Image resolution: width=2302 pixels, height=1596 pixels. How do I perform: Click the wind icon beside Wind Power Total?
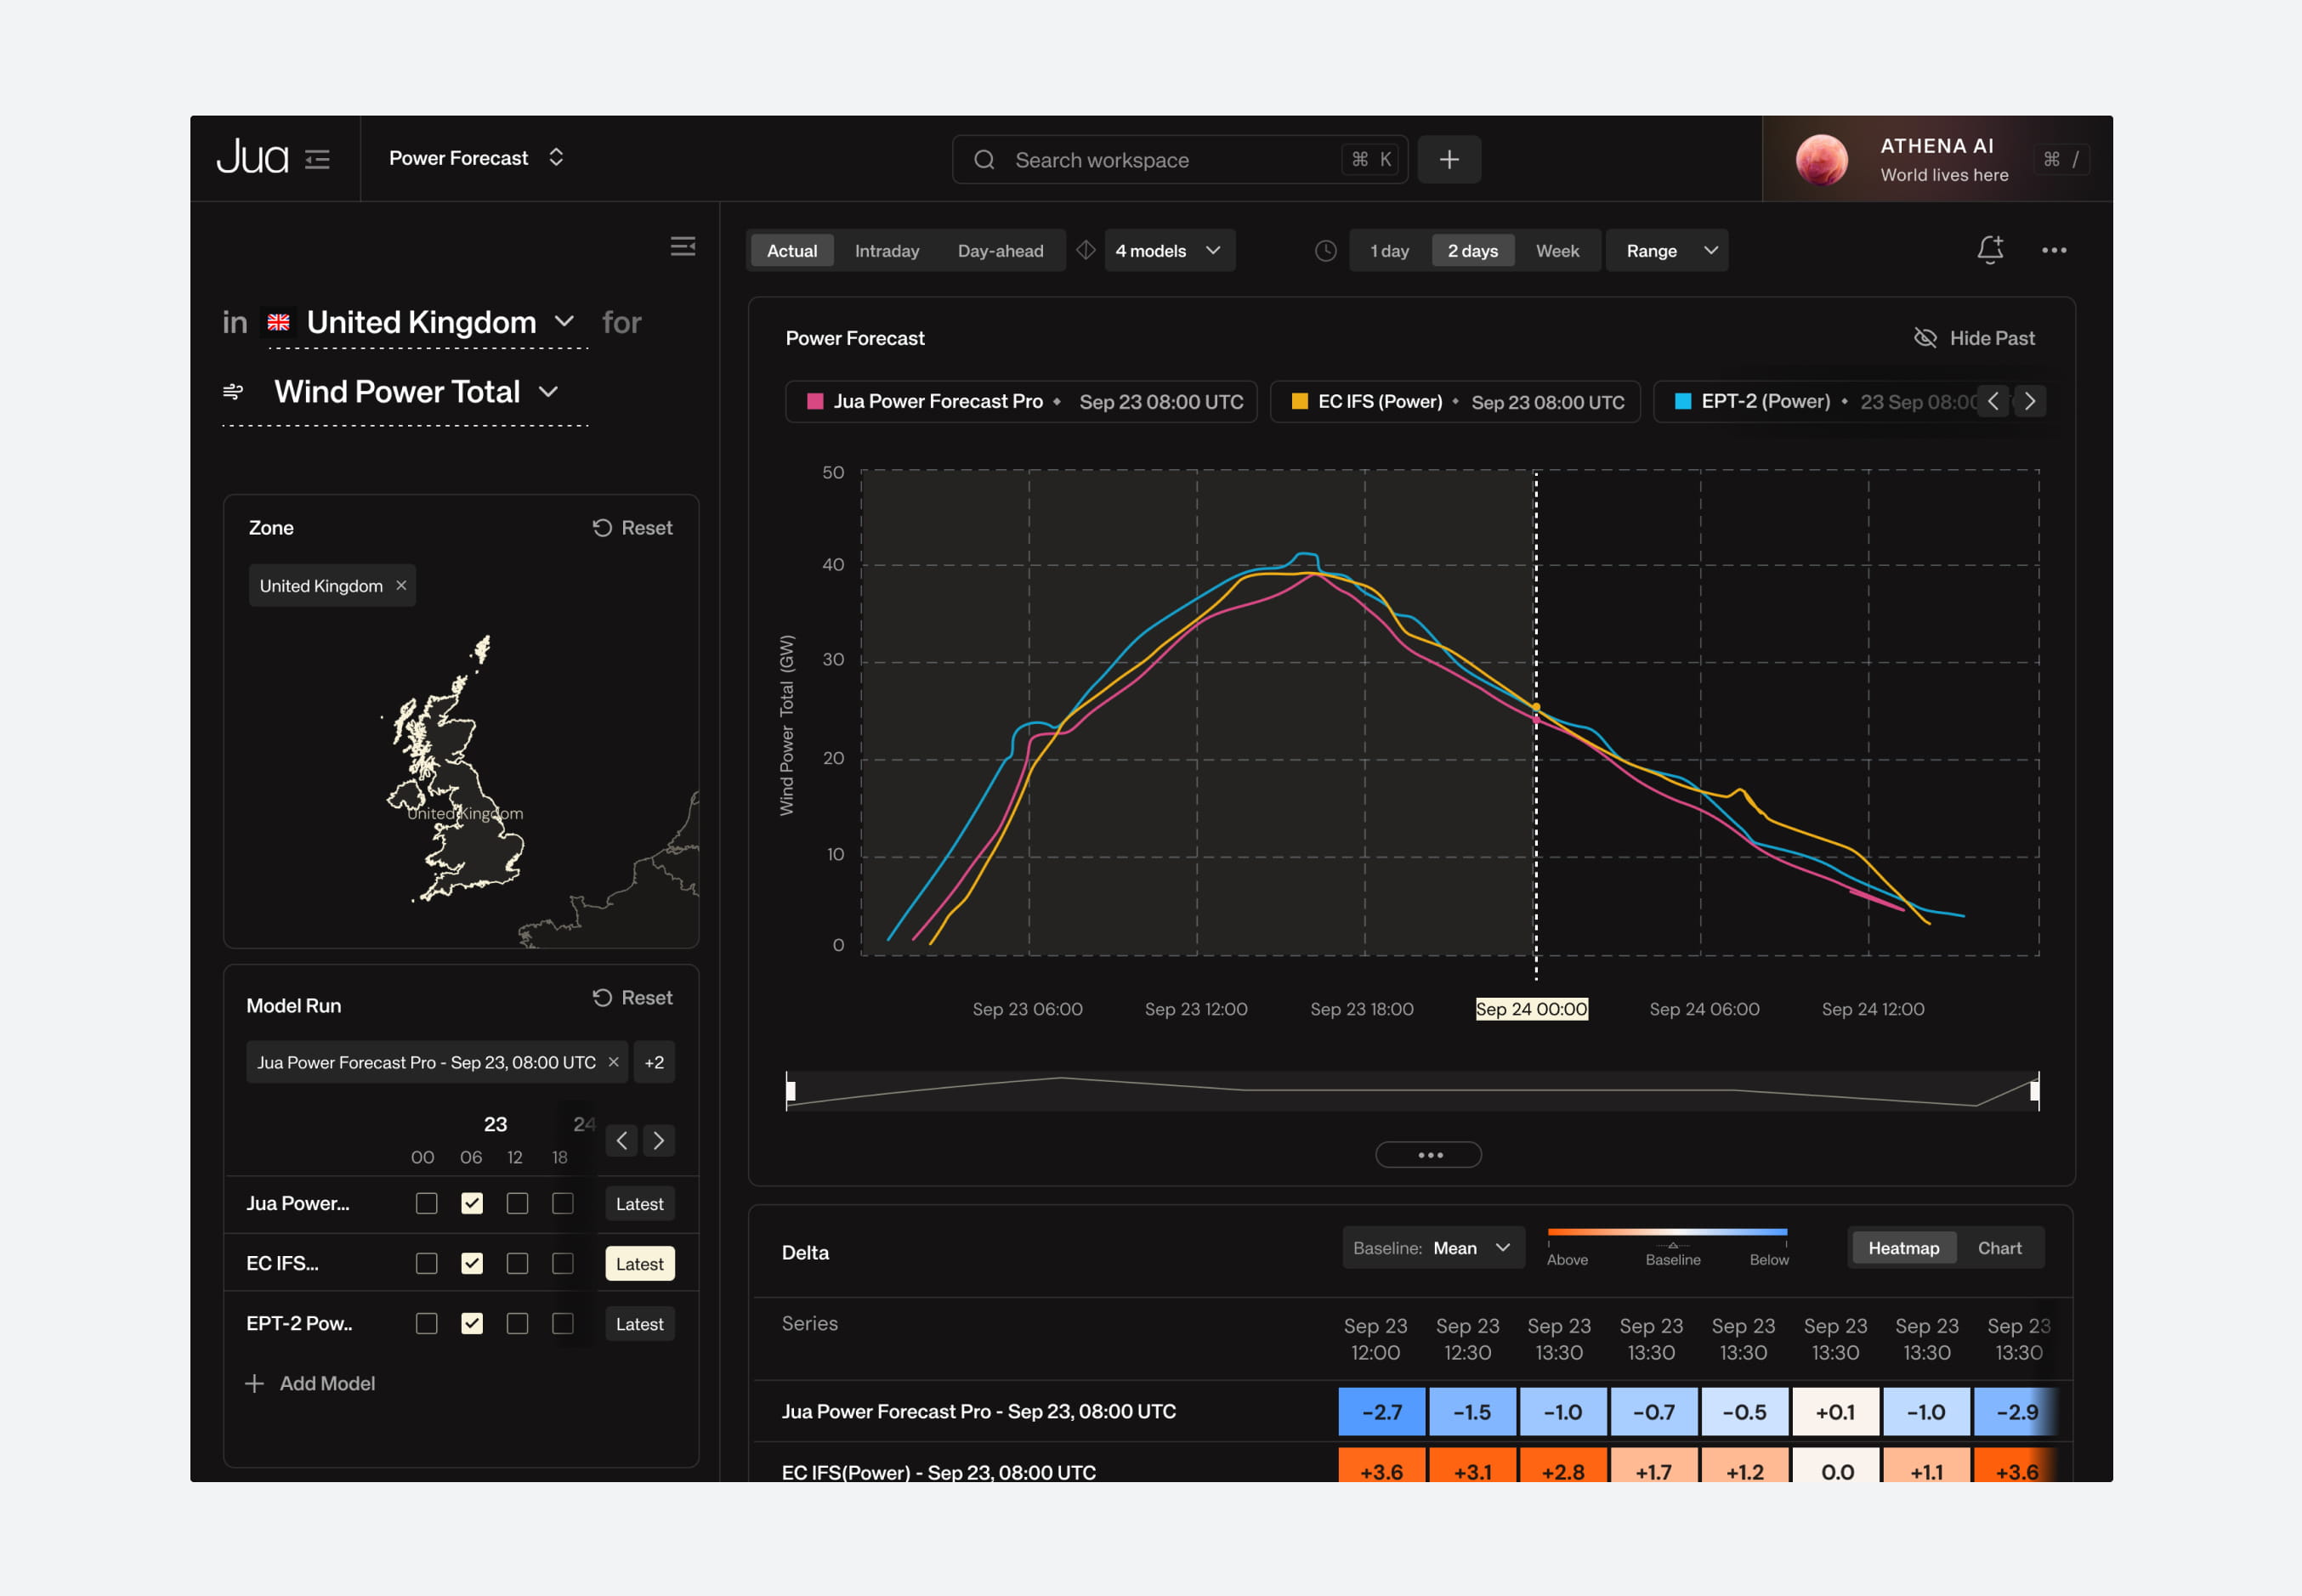(233, 391)
